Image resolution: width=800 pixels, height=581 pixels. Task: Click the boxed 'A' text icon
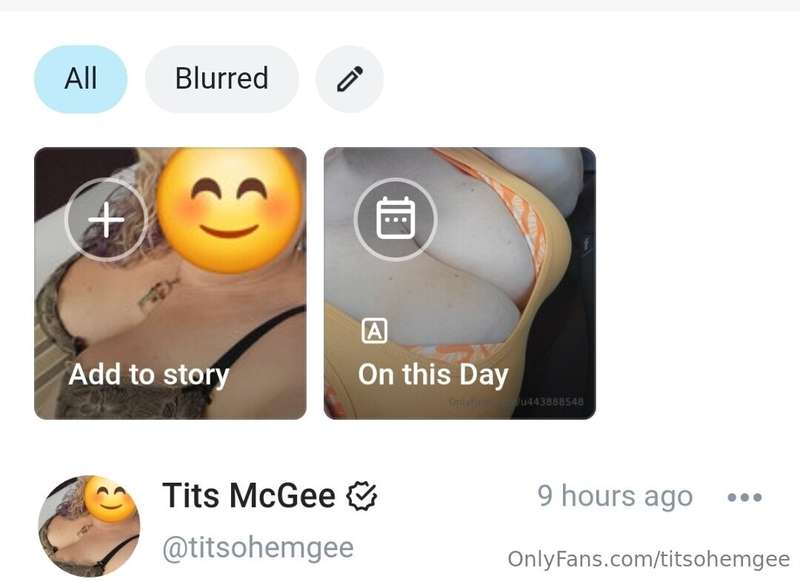coord(374,331)
